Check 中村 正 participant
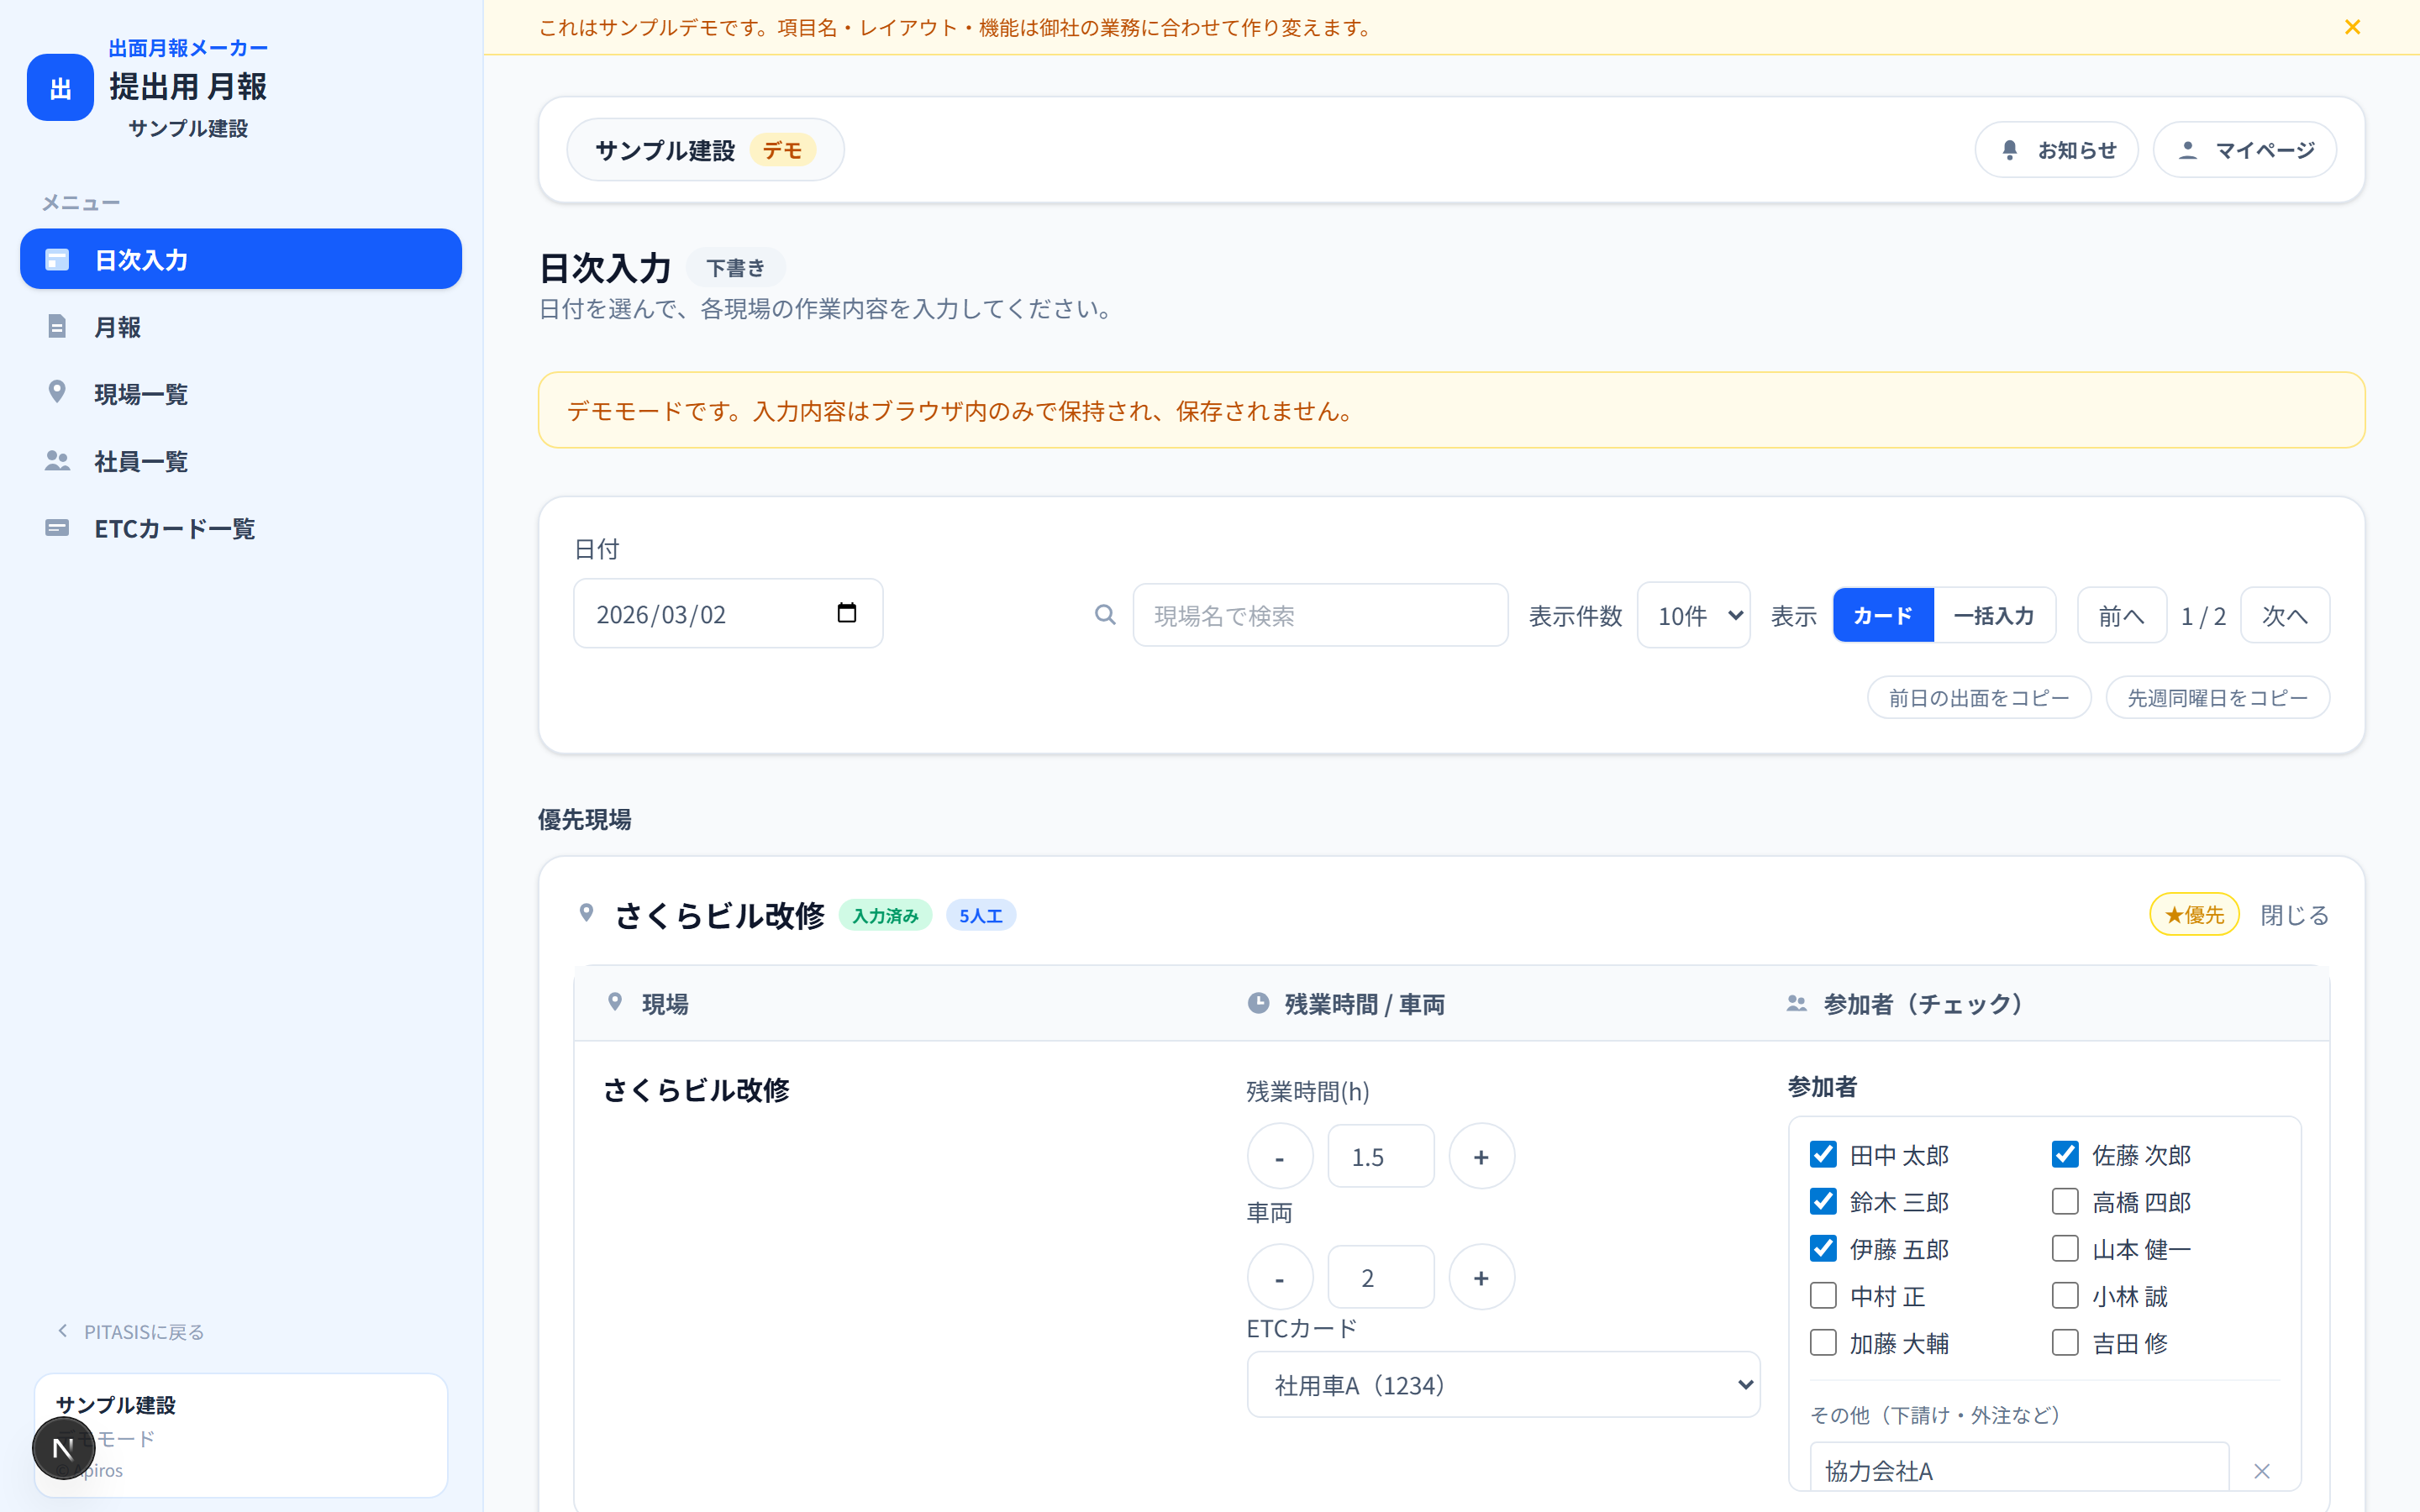 (x=1823, y=1295)
